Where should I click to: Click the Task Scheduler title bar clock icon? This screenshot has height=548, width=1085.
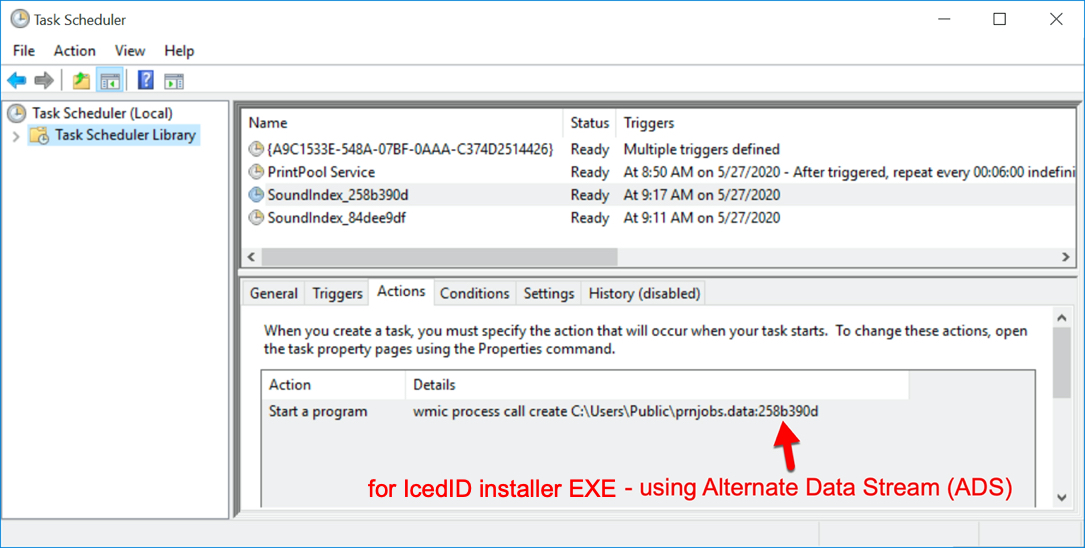(x=19, y=19)
